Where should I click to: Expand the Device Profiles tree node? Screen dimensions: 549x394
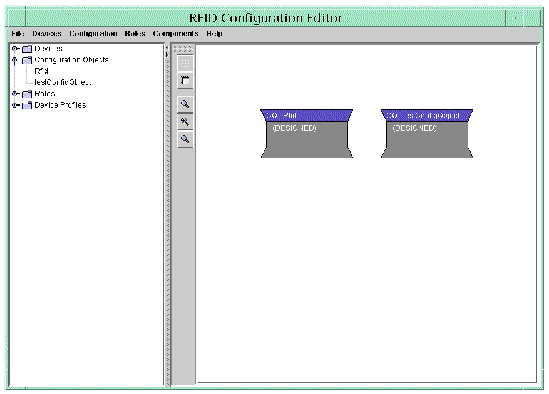click(x=15, y=105)
